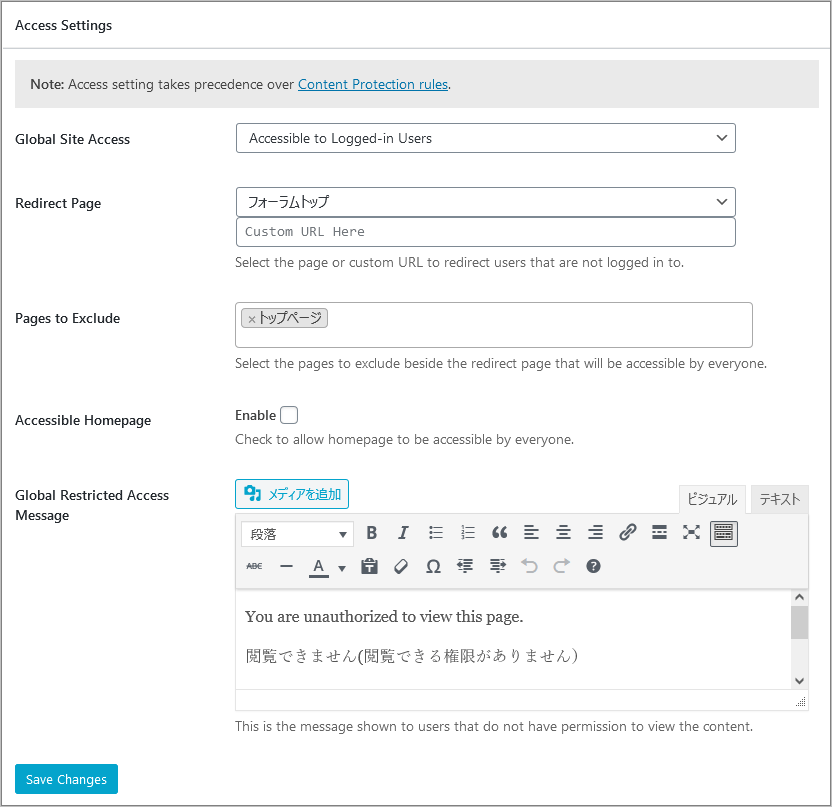Open the Content Protection rules link

coord(373,84)
